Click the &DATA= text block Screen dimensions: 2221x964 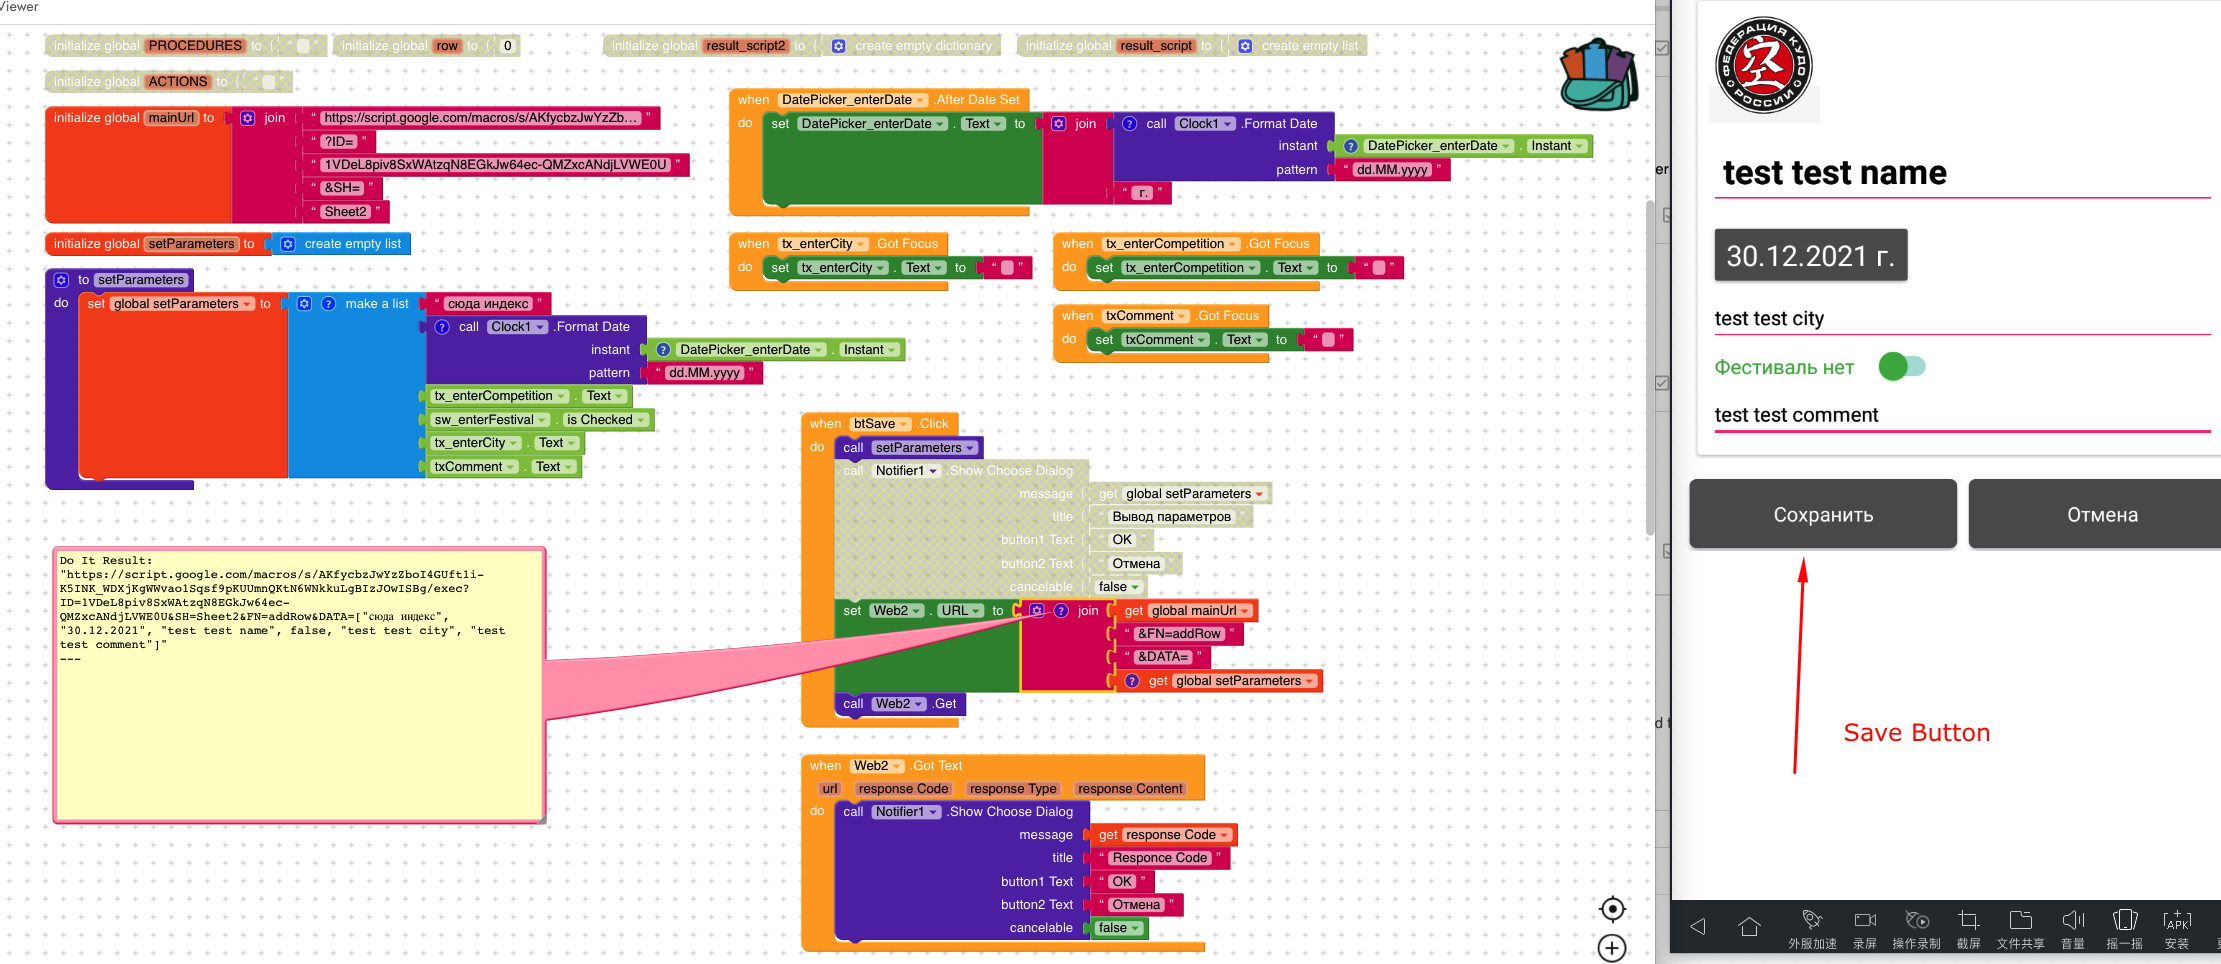click(1163, 657)
